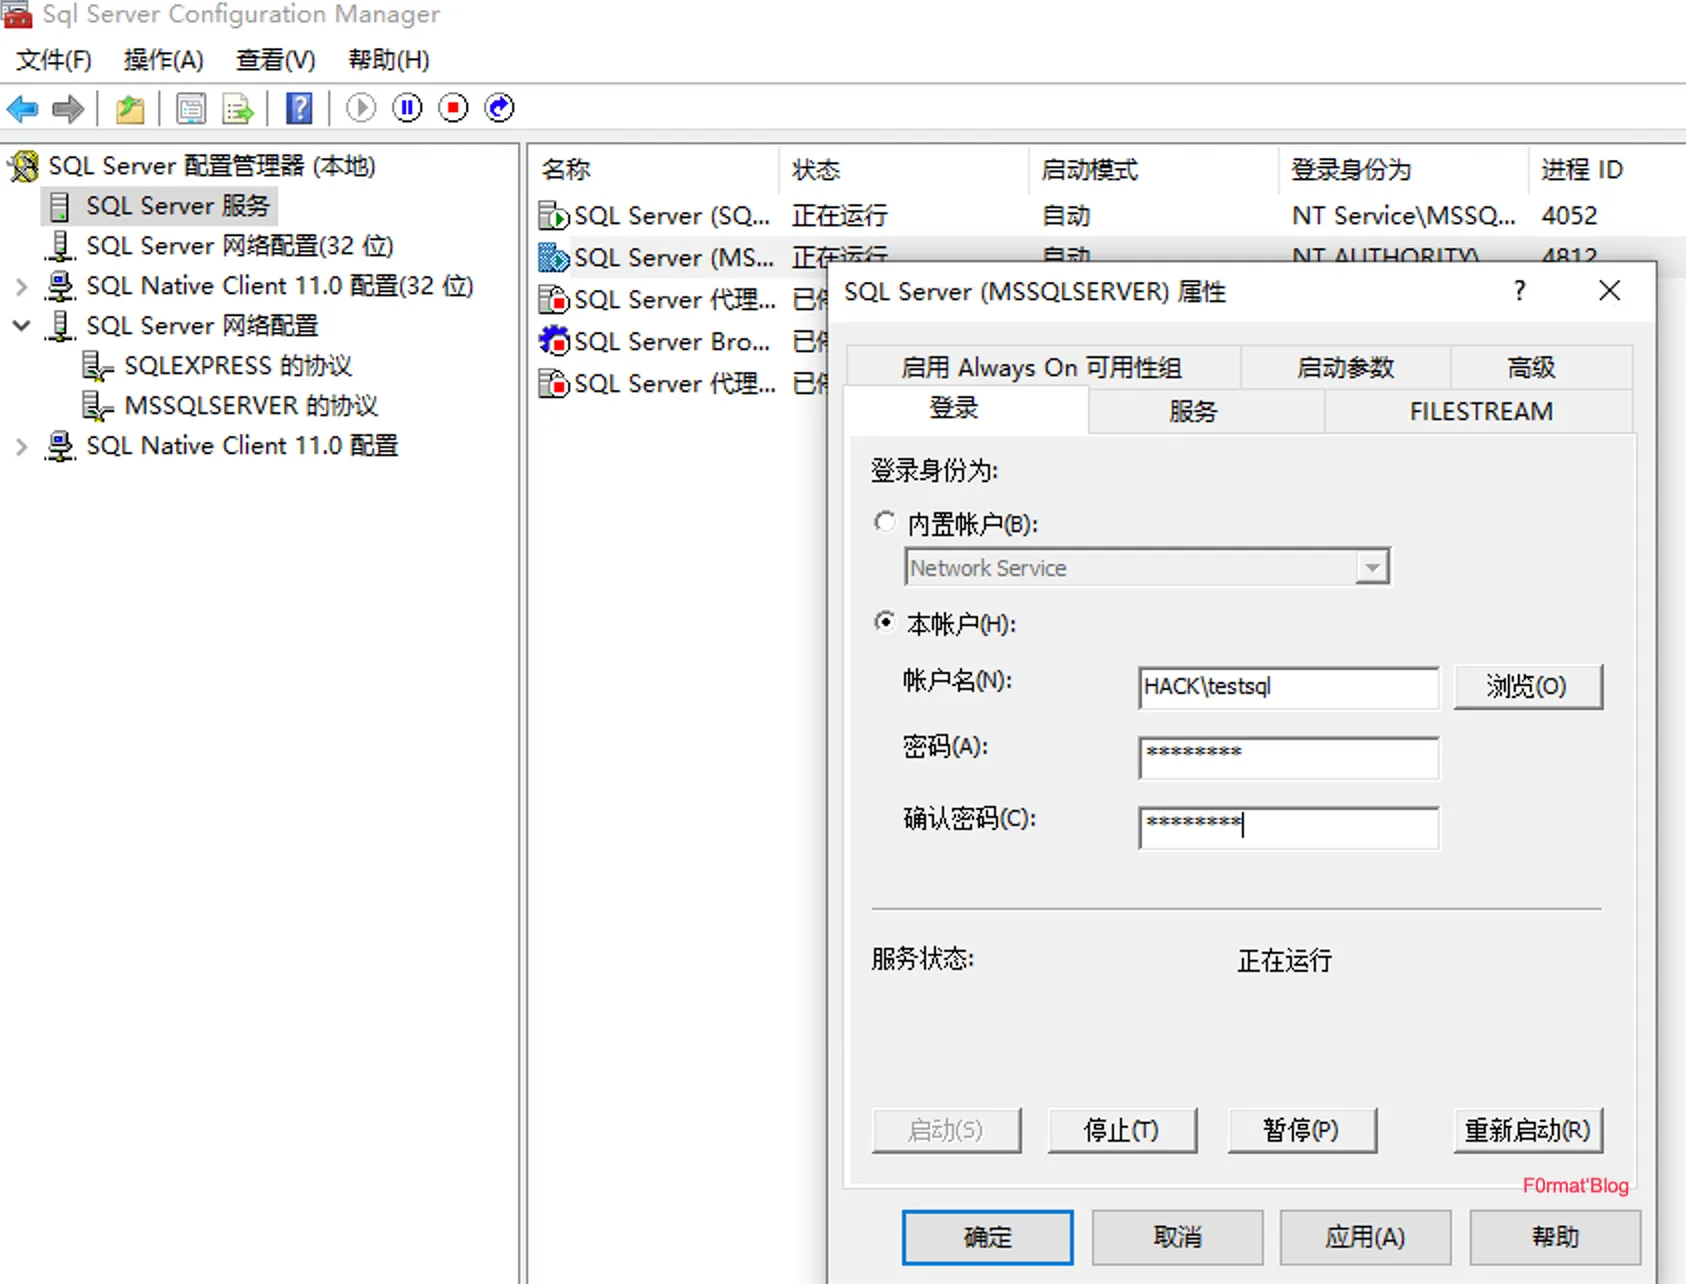The height and width of the screenshot is (1284, 1686).
Task: Click the export list toolbar icon
Action: click(x=238, y=108)
